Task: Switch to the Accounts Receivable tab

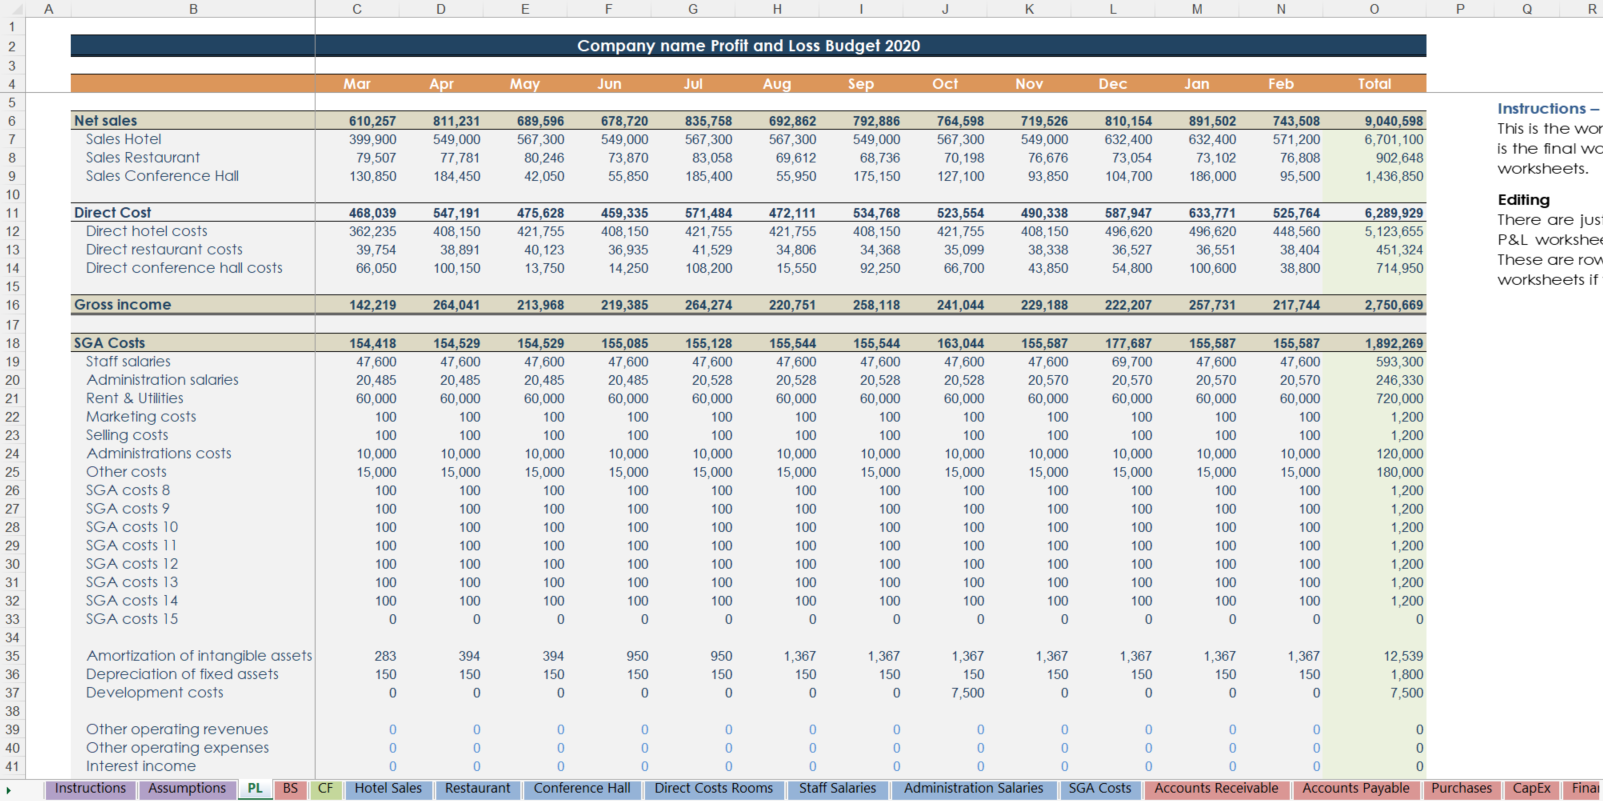Action: (1216, 789)
